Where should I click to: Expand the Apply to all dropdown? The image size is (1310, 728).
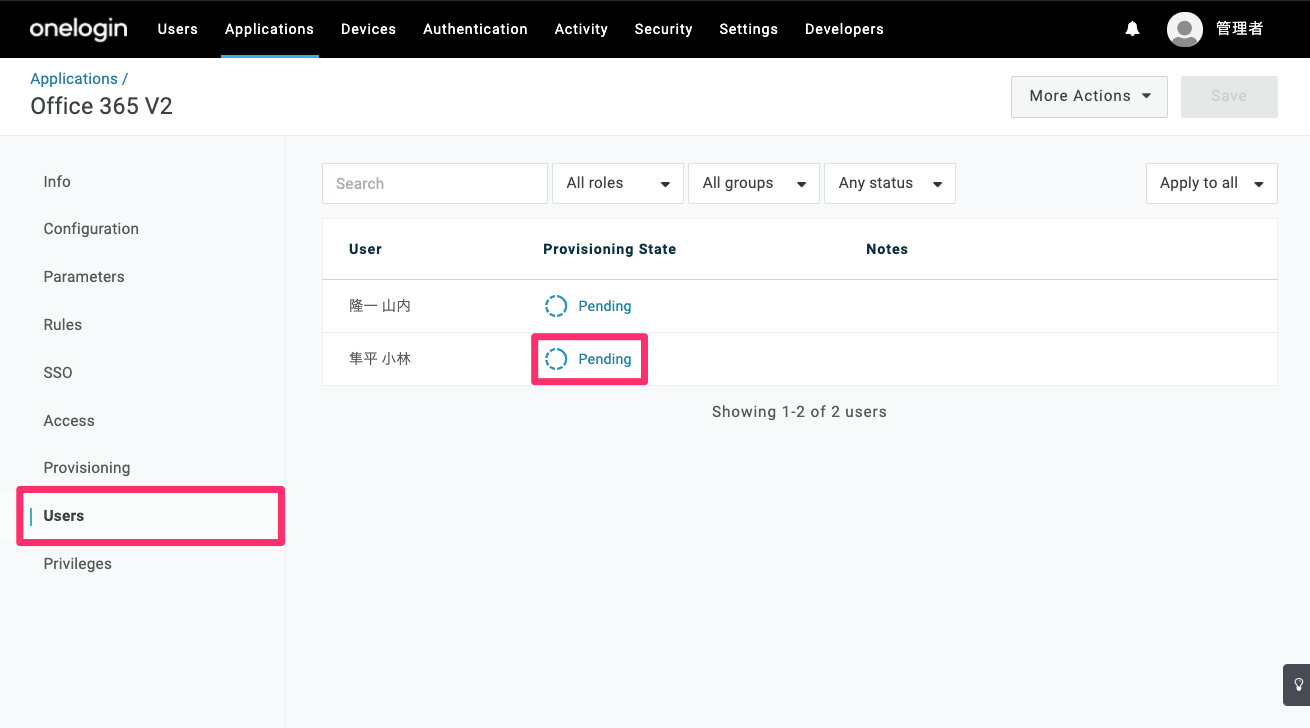1212,184
